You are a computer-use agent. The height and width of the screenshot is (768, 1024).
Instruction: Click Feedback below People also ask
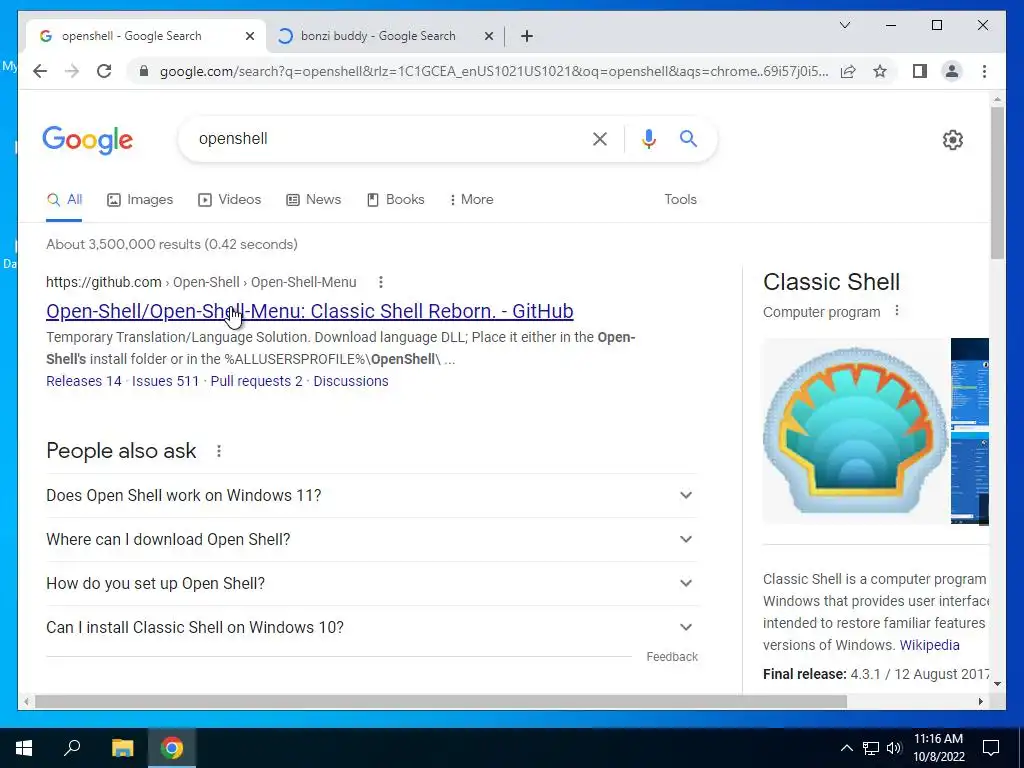click(x=672, y=657)
